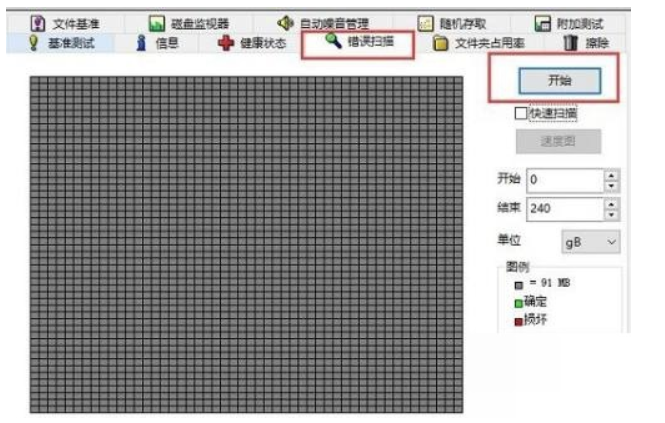Open the 自动噪音管理 tab
Screen dimensions: 665x423
[323, 23]
